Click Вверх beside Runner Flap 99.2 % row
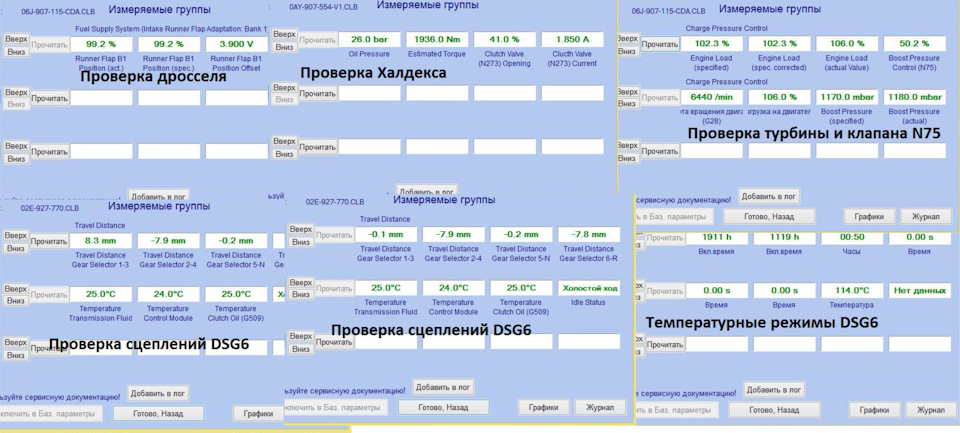The image size is (960, 433). pyautogui.click(x=16, y=39)
